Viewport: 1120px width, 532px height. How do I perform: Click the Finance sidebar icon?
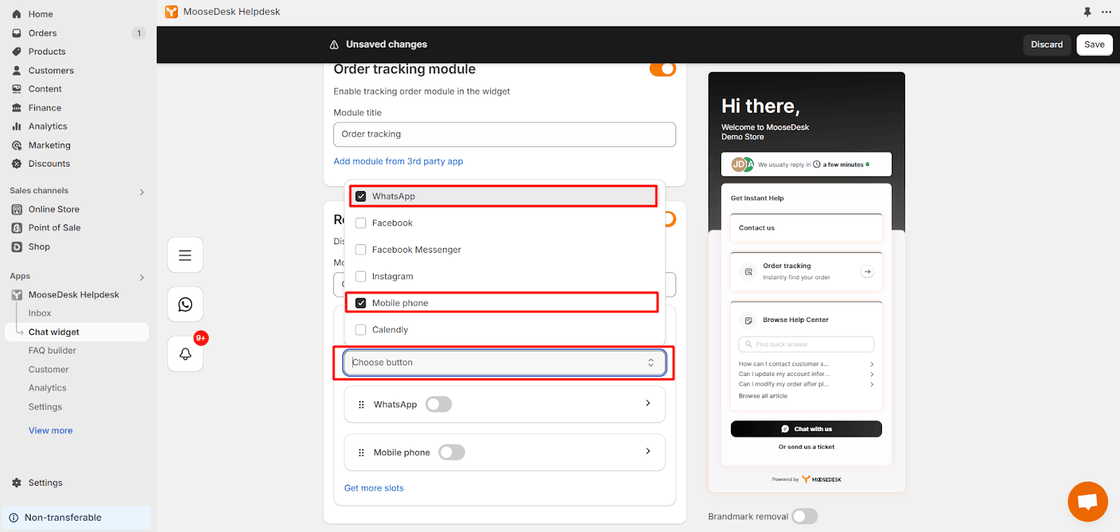(x=16, y=108)
